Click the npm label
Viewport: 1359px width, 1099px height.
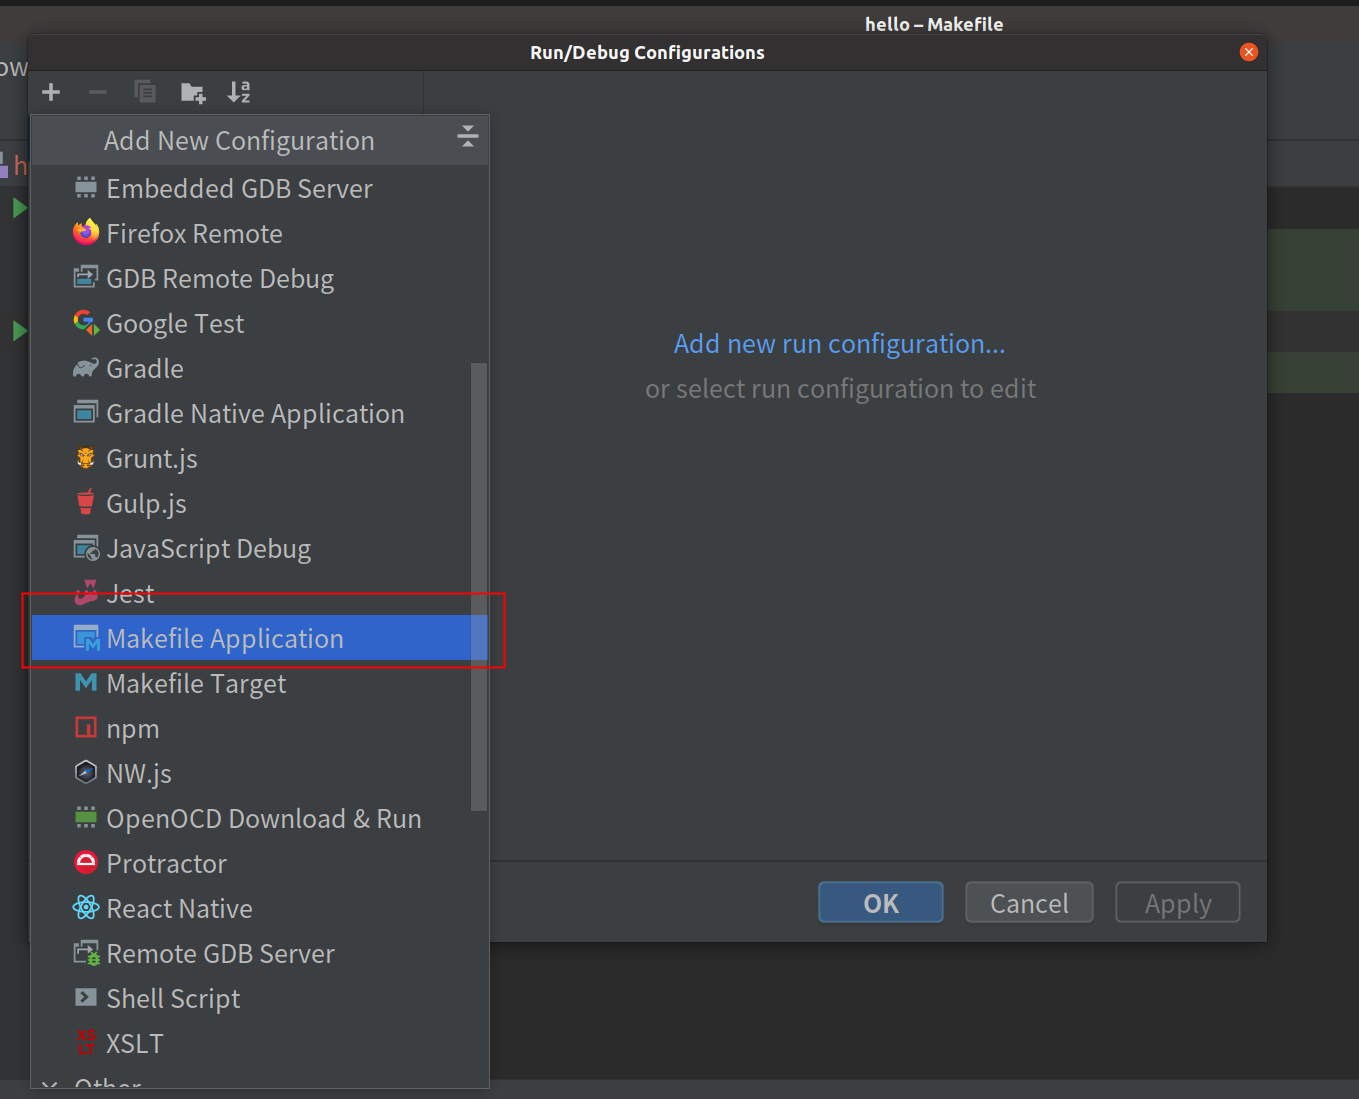(x=133, y=729)
